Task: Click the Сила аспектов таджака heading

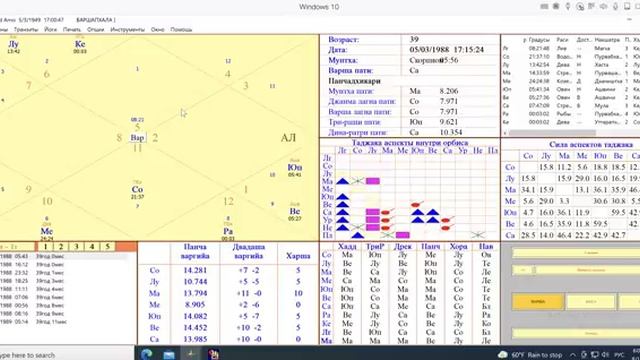Action: 591,144
